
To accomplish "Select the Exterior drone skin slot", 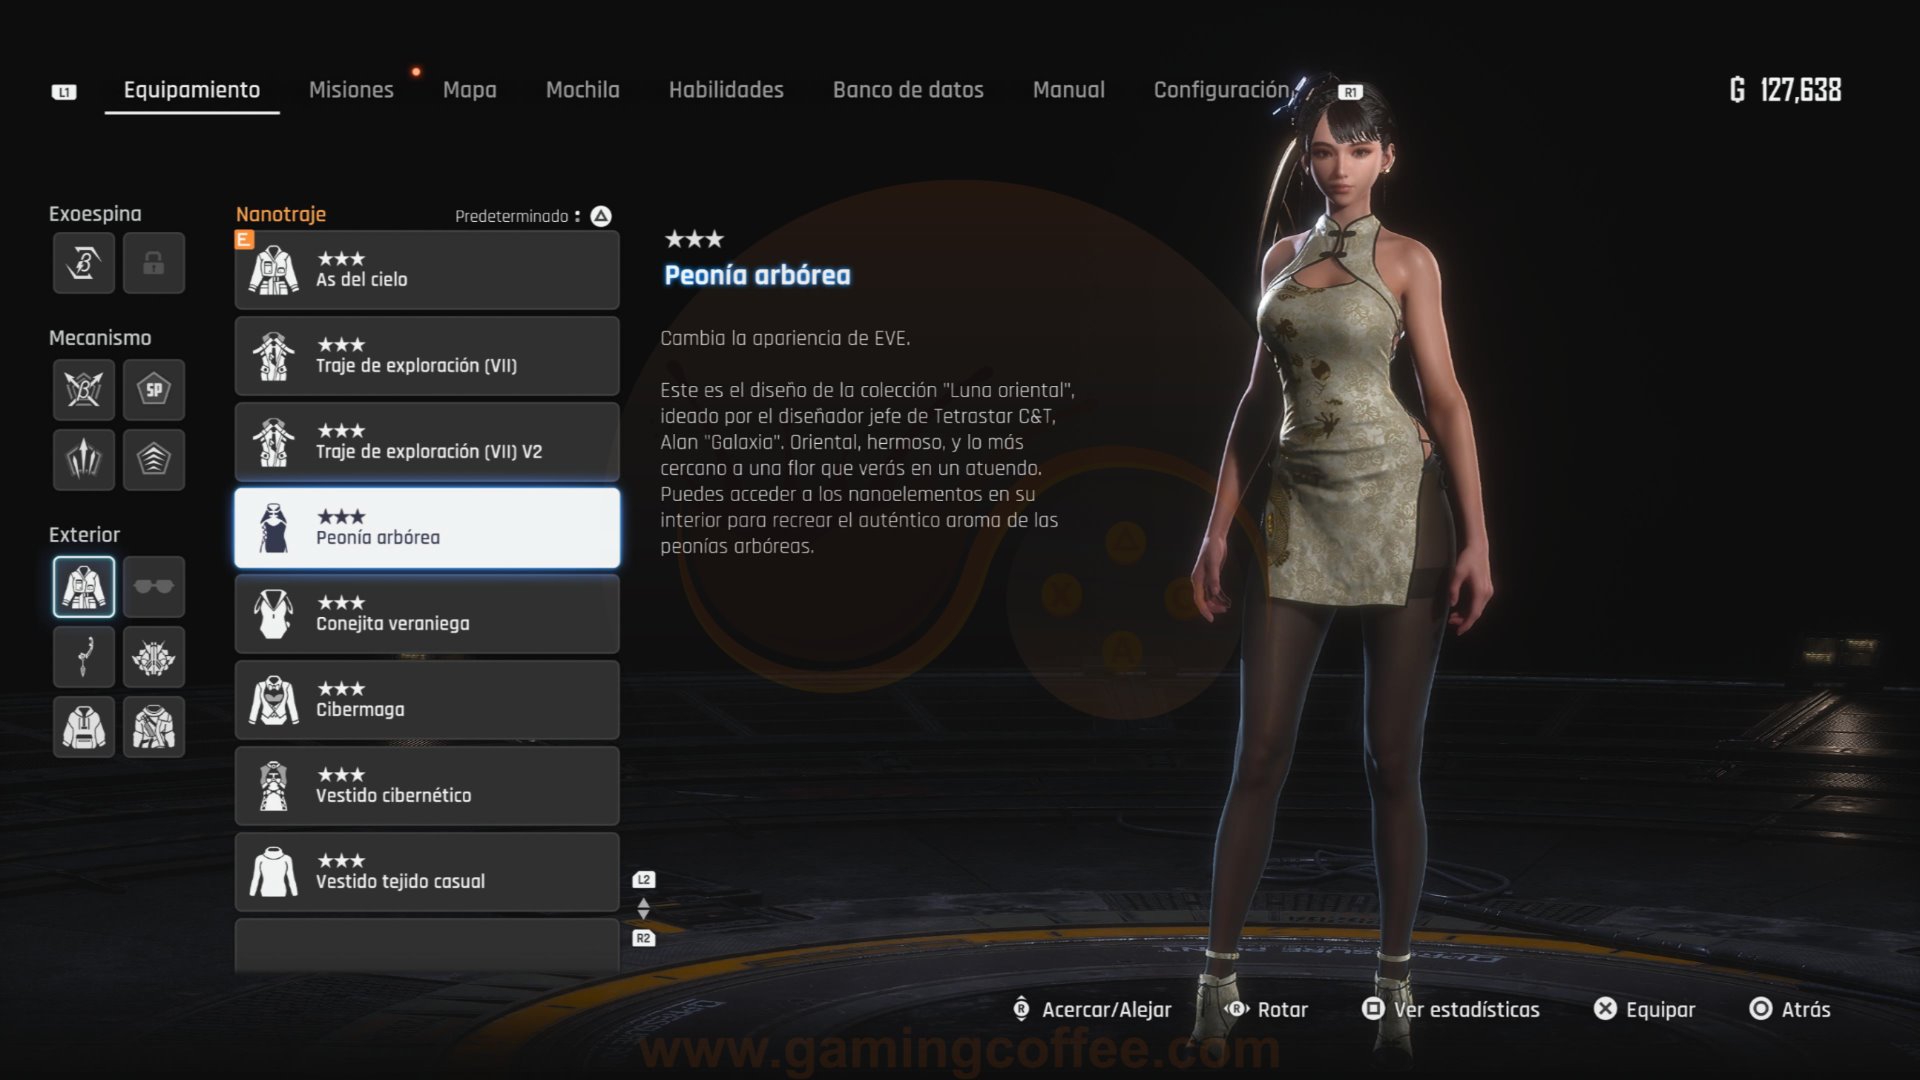I will click(x=154, y=656).
